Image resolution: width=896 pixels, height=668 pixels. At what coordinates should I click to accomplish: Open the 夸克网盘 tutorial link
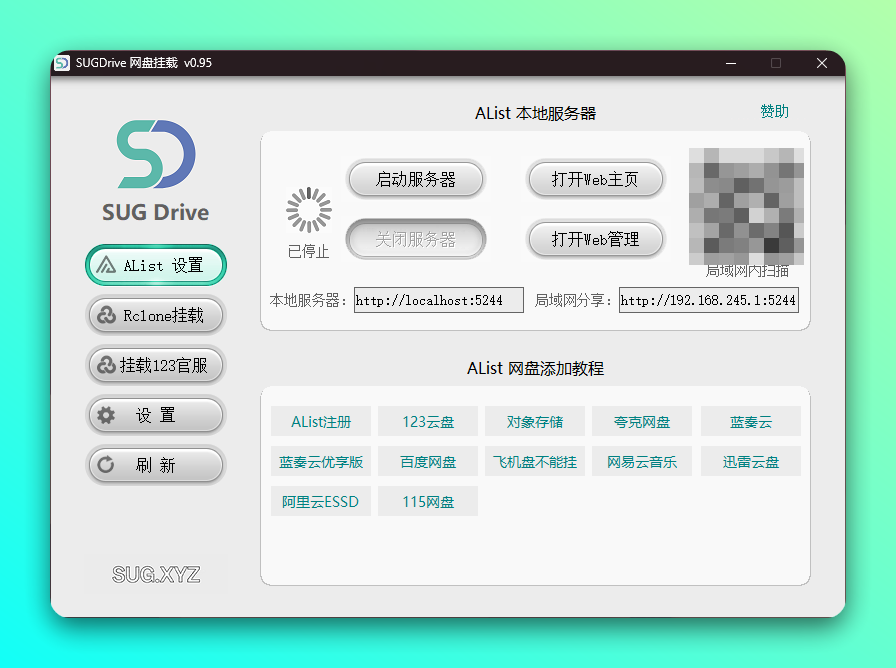641,421
